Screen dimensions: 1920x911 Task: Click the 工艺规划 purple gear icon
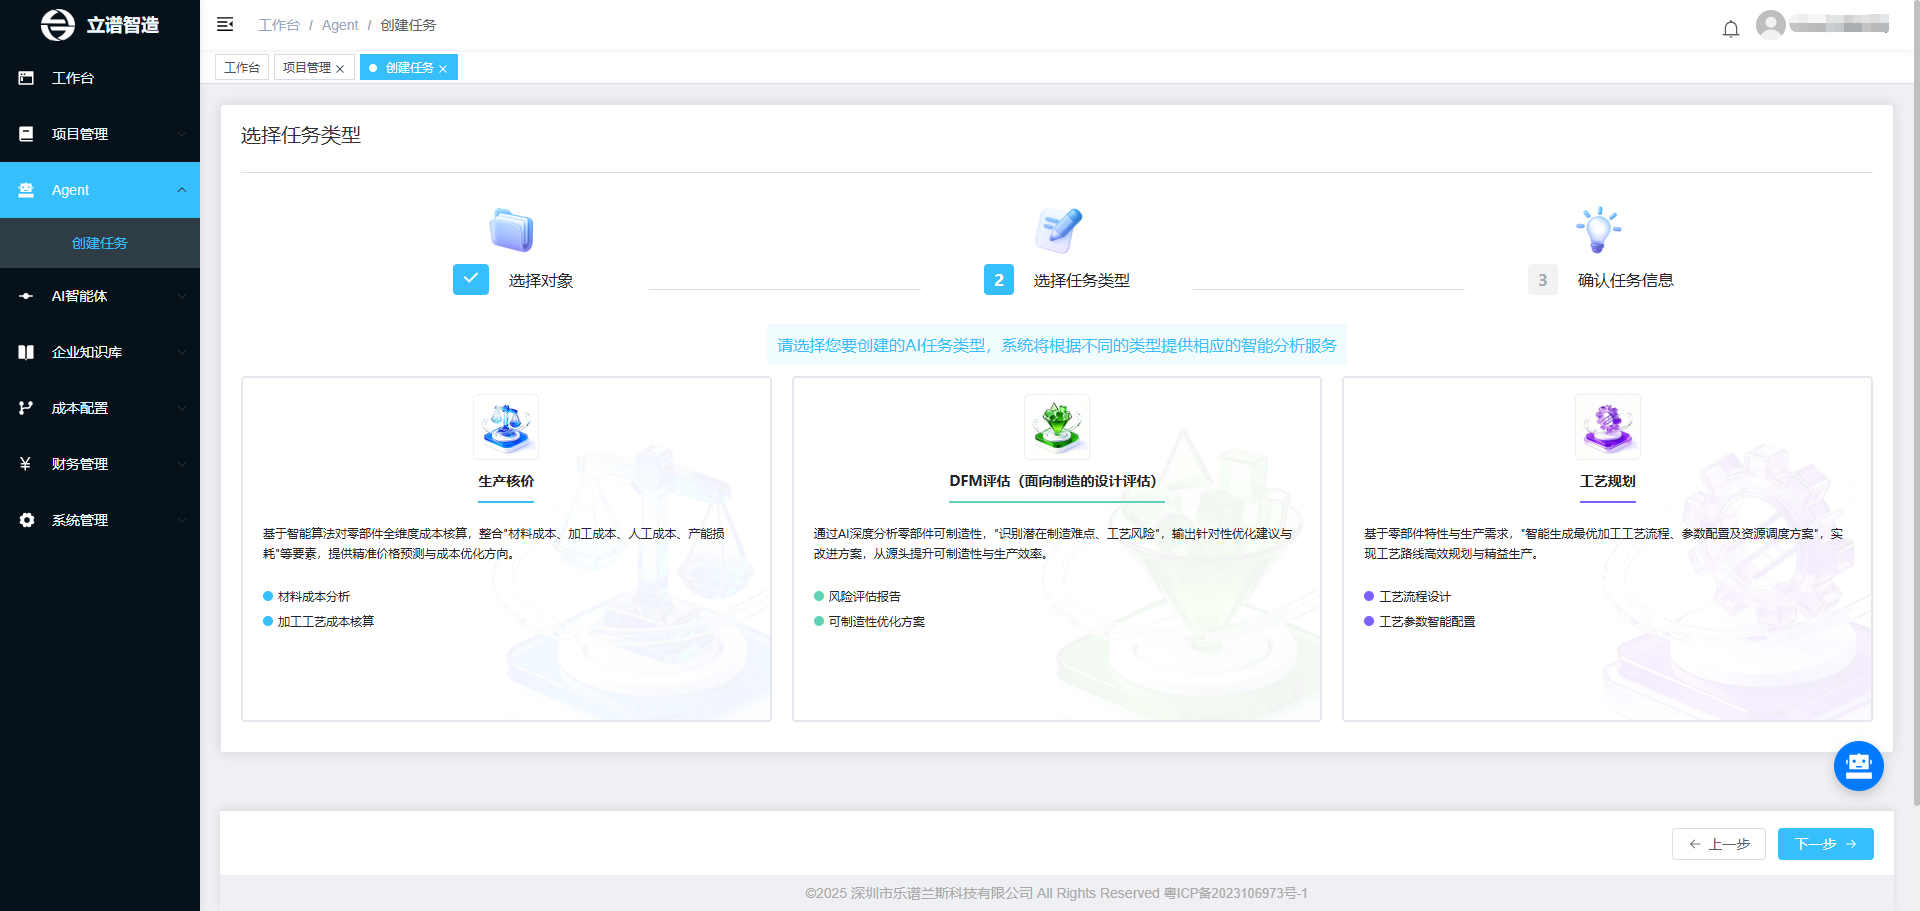[1607, 426]
